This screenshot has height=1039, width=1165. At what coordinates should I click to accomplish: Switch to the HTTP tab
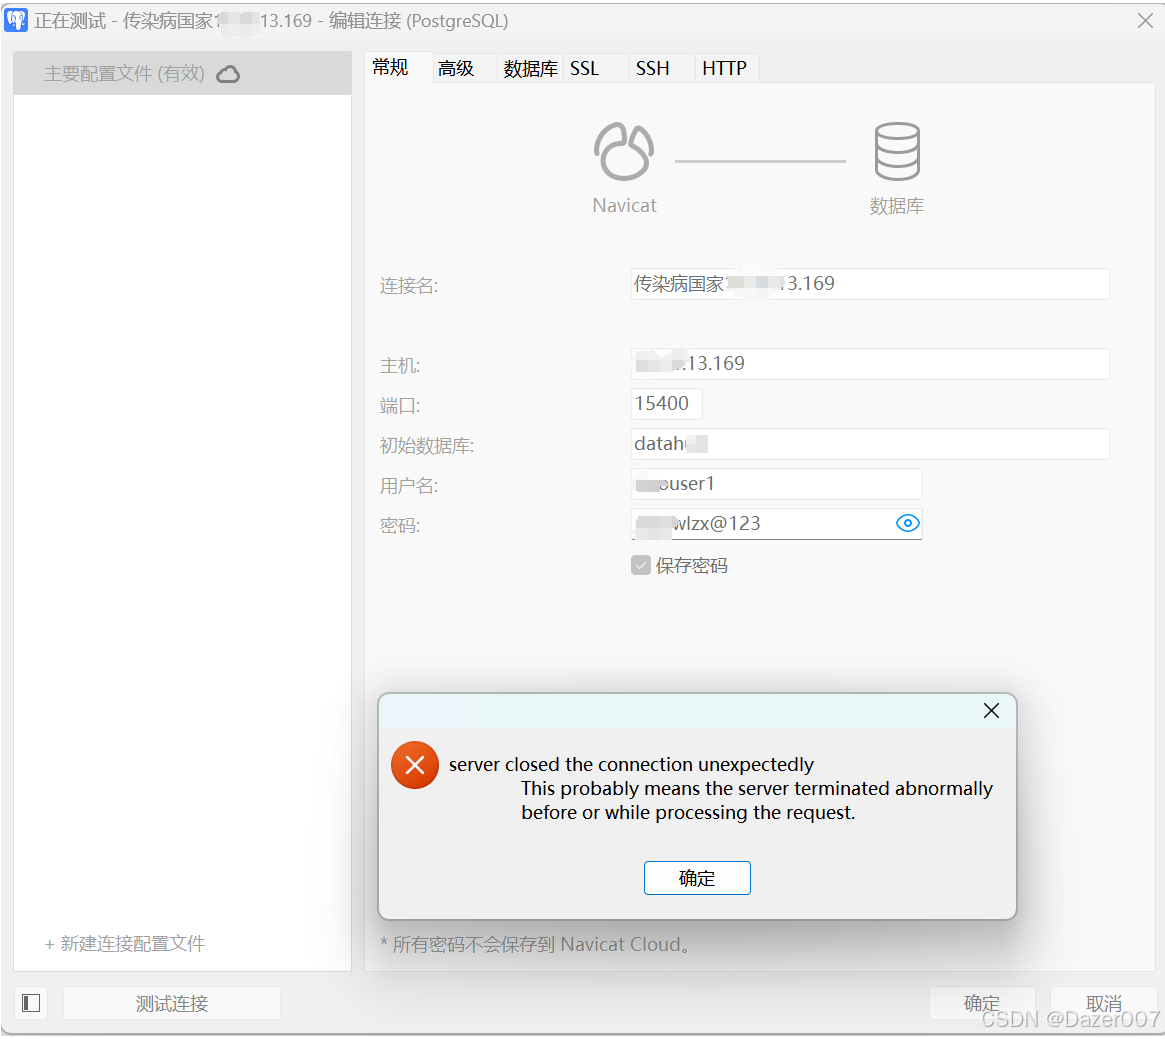[x=723, y=67]
